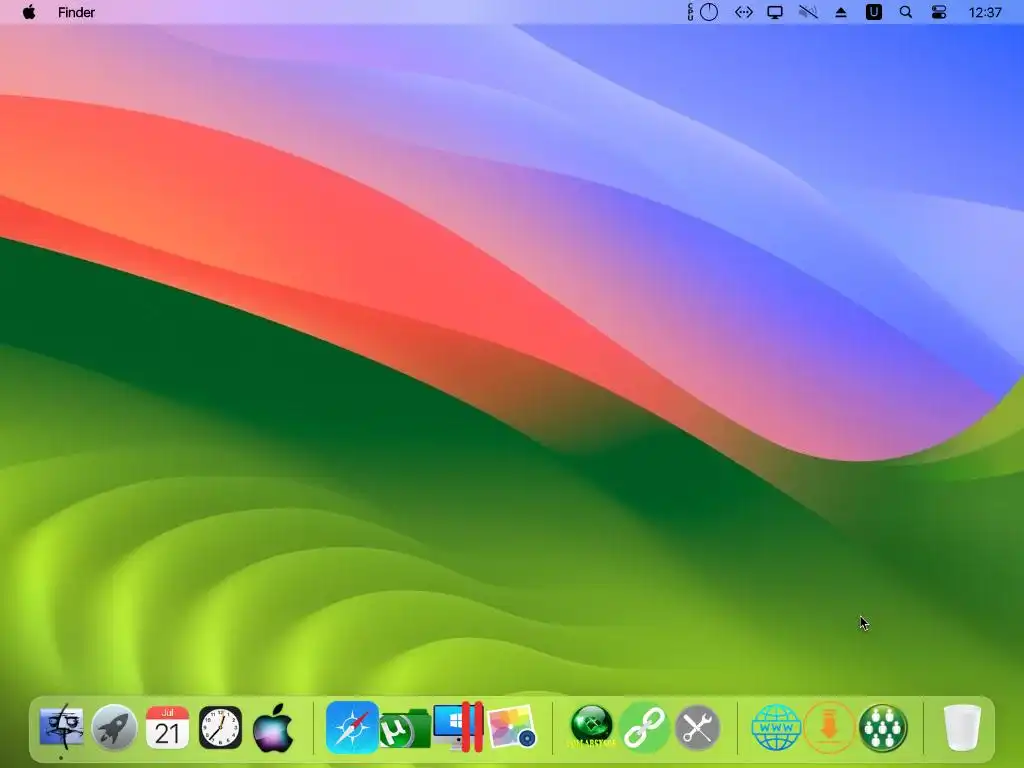This screenshot has height=768, width=1024.
Task: Open Control Center toggles icon
Action: [x=939, y=12]
